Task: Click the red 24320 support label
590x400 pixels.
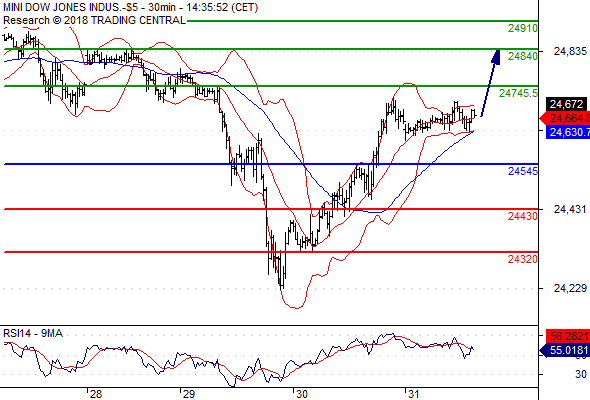Action: (x=523, y=259)
